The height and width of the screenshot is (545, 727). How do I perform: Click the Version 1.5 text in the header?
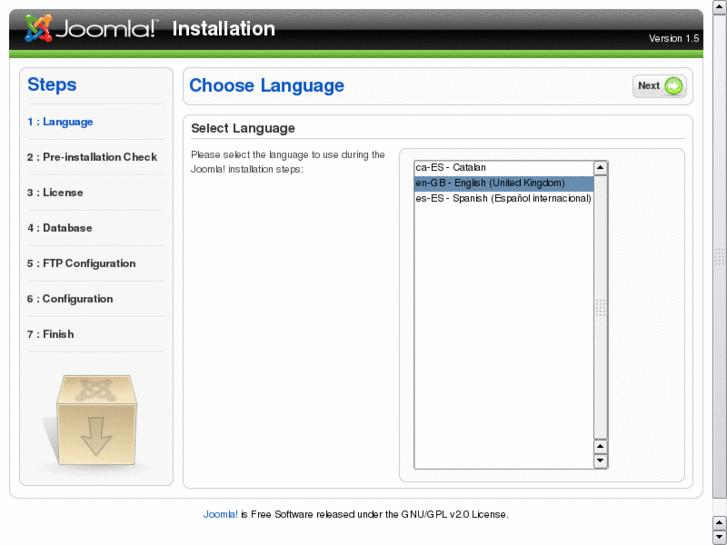[x=674, y=38]
